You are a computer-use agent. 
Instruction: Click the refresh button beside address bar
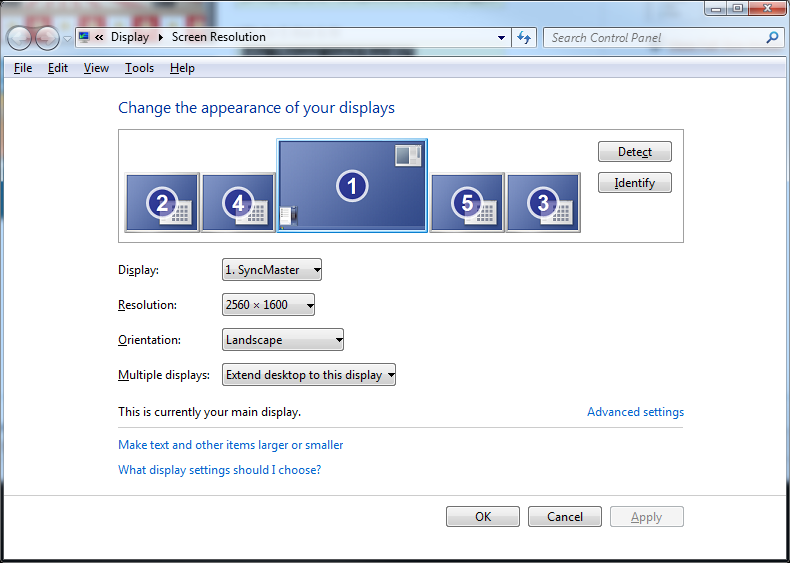pos(525,38)
